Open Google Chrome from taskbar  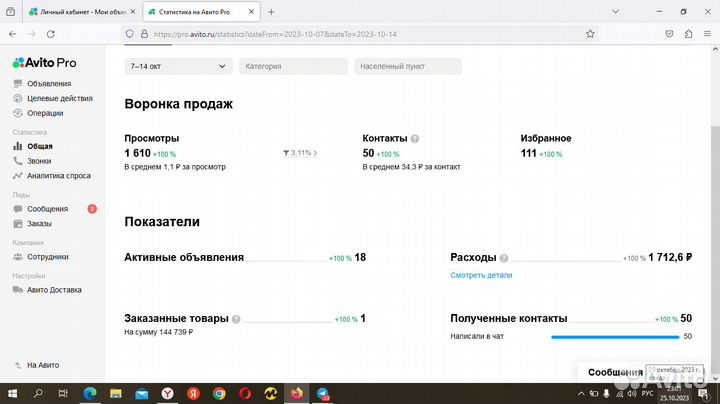pos(219,393)
